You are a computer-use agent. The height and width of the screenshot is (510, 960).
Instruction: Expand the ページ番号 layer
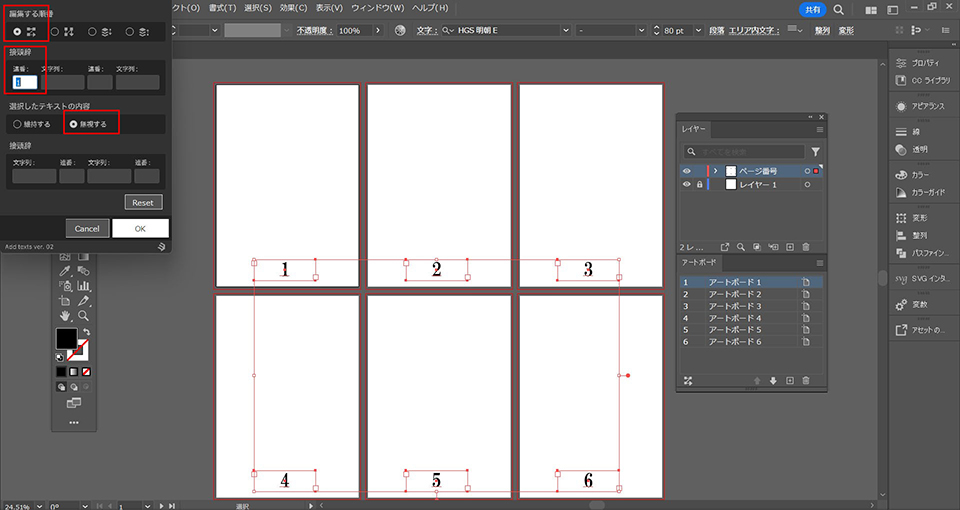click(x=715, y=171)
